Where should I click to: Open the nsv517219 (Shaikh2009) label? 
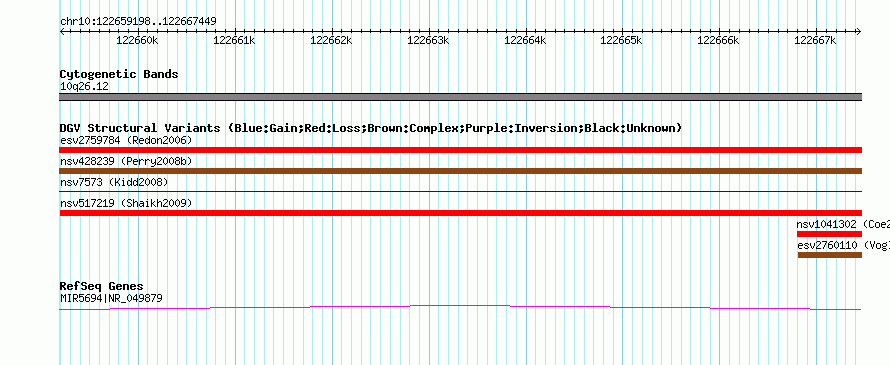126,203
